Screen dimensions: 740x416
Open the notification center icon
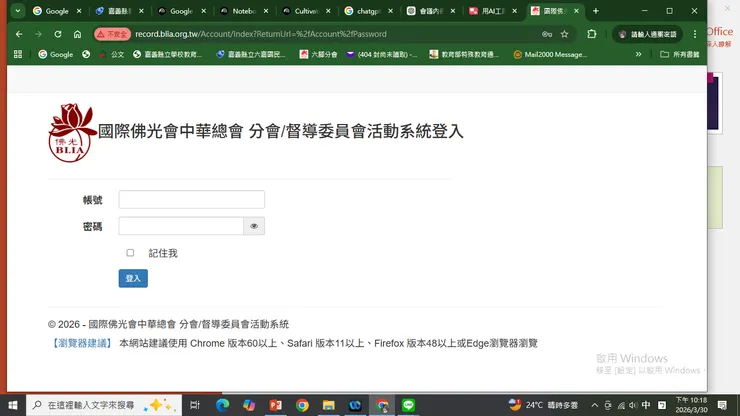[x=722, y=405]
